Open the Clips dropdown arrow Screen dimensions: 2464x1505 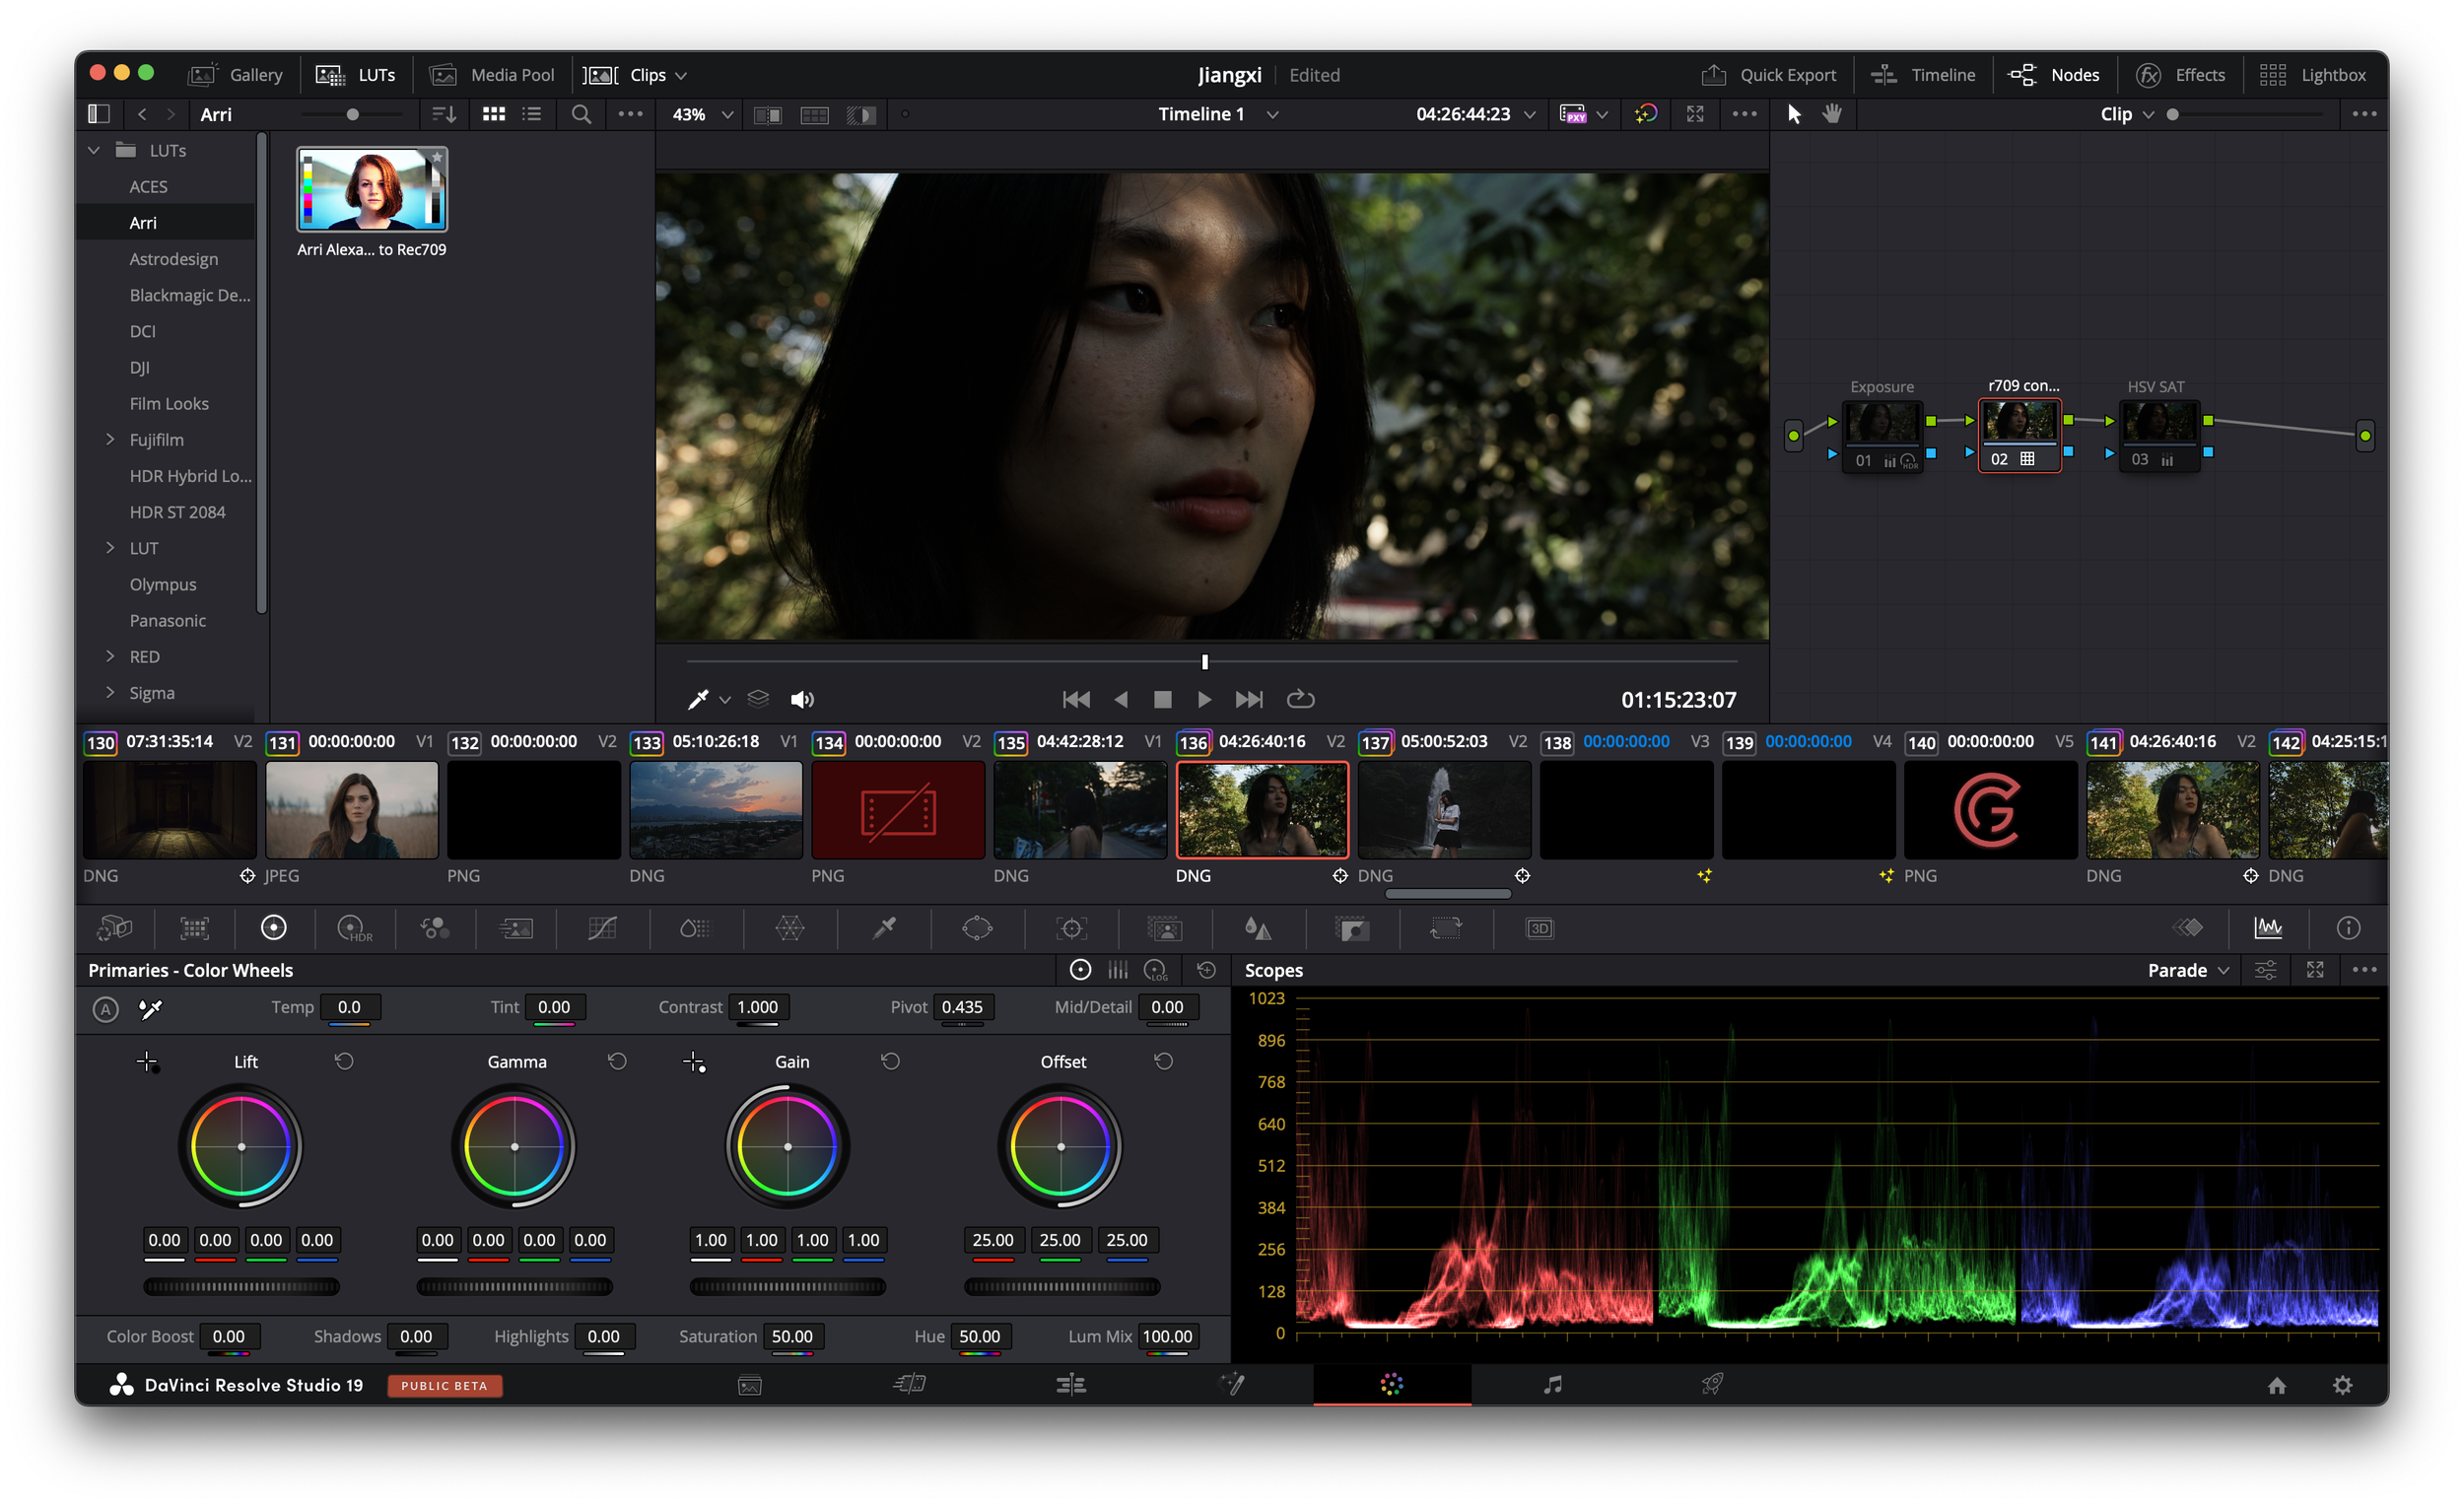[x=681, y=75]
